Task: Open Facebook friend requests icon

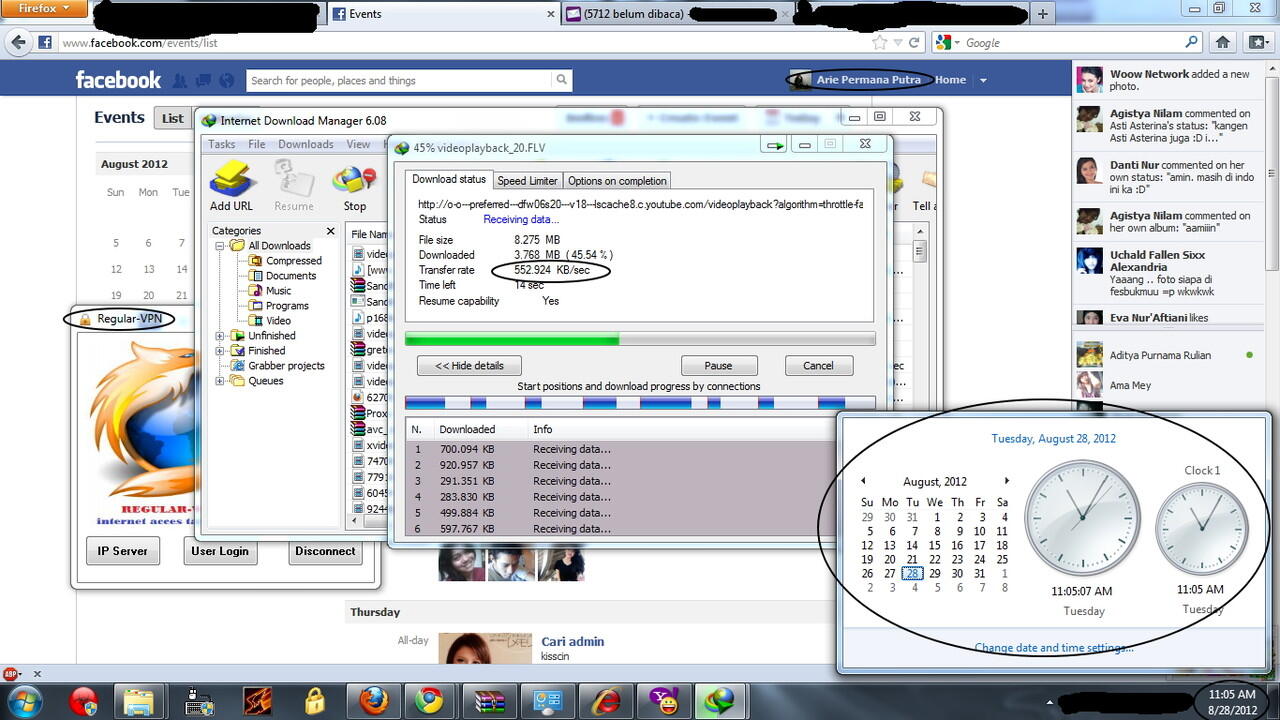Action: click(180, 80)
